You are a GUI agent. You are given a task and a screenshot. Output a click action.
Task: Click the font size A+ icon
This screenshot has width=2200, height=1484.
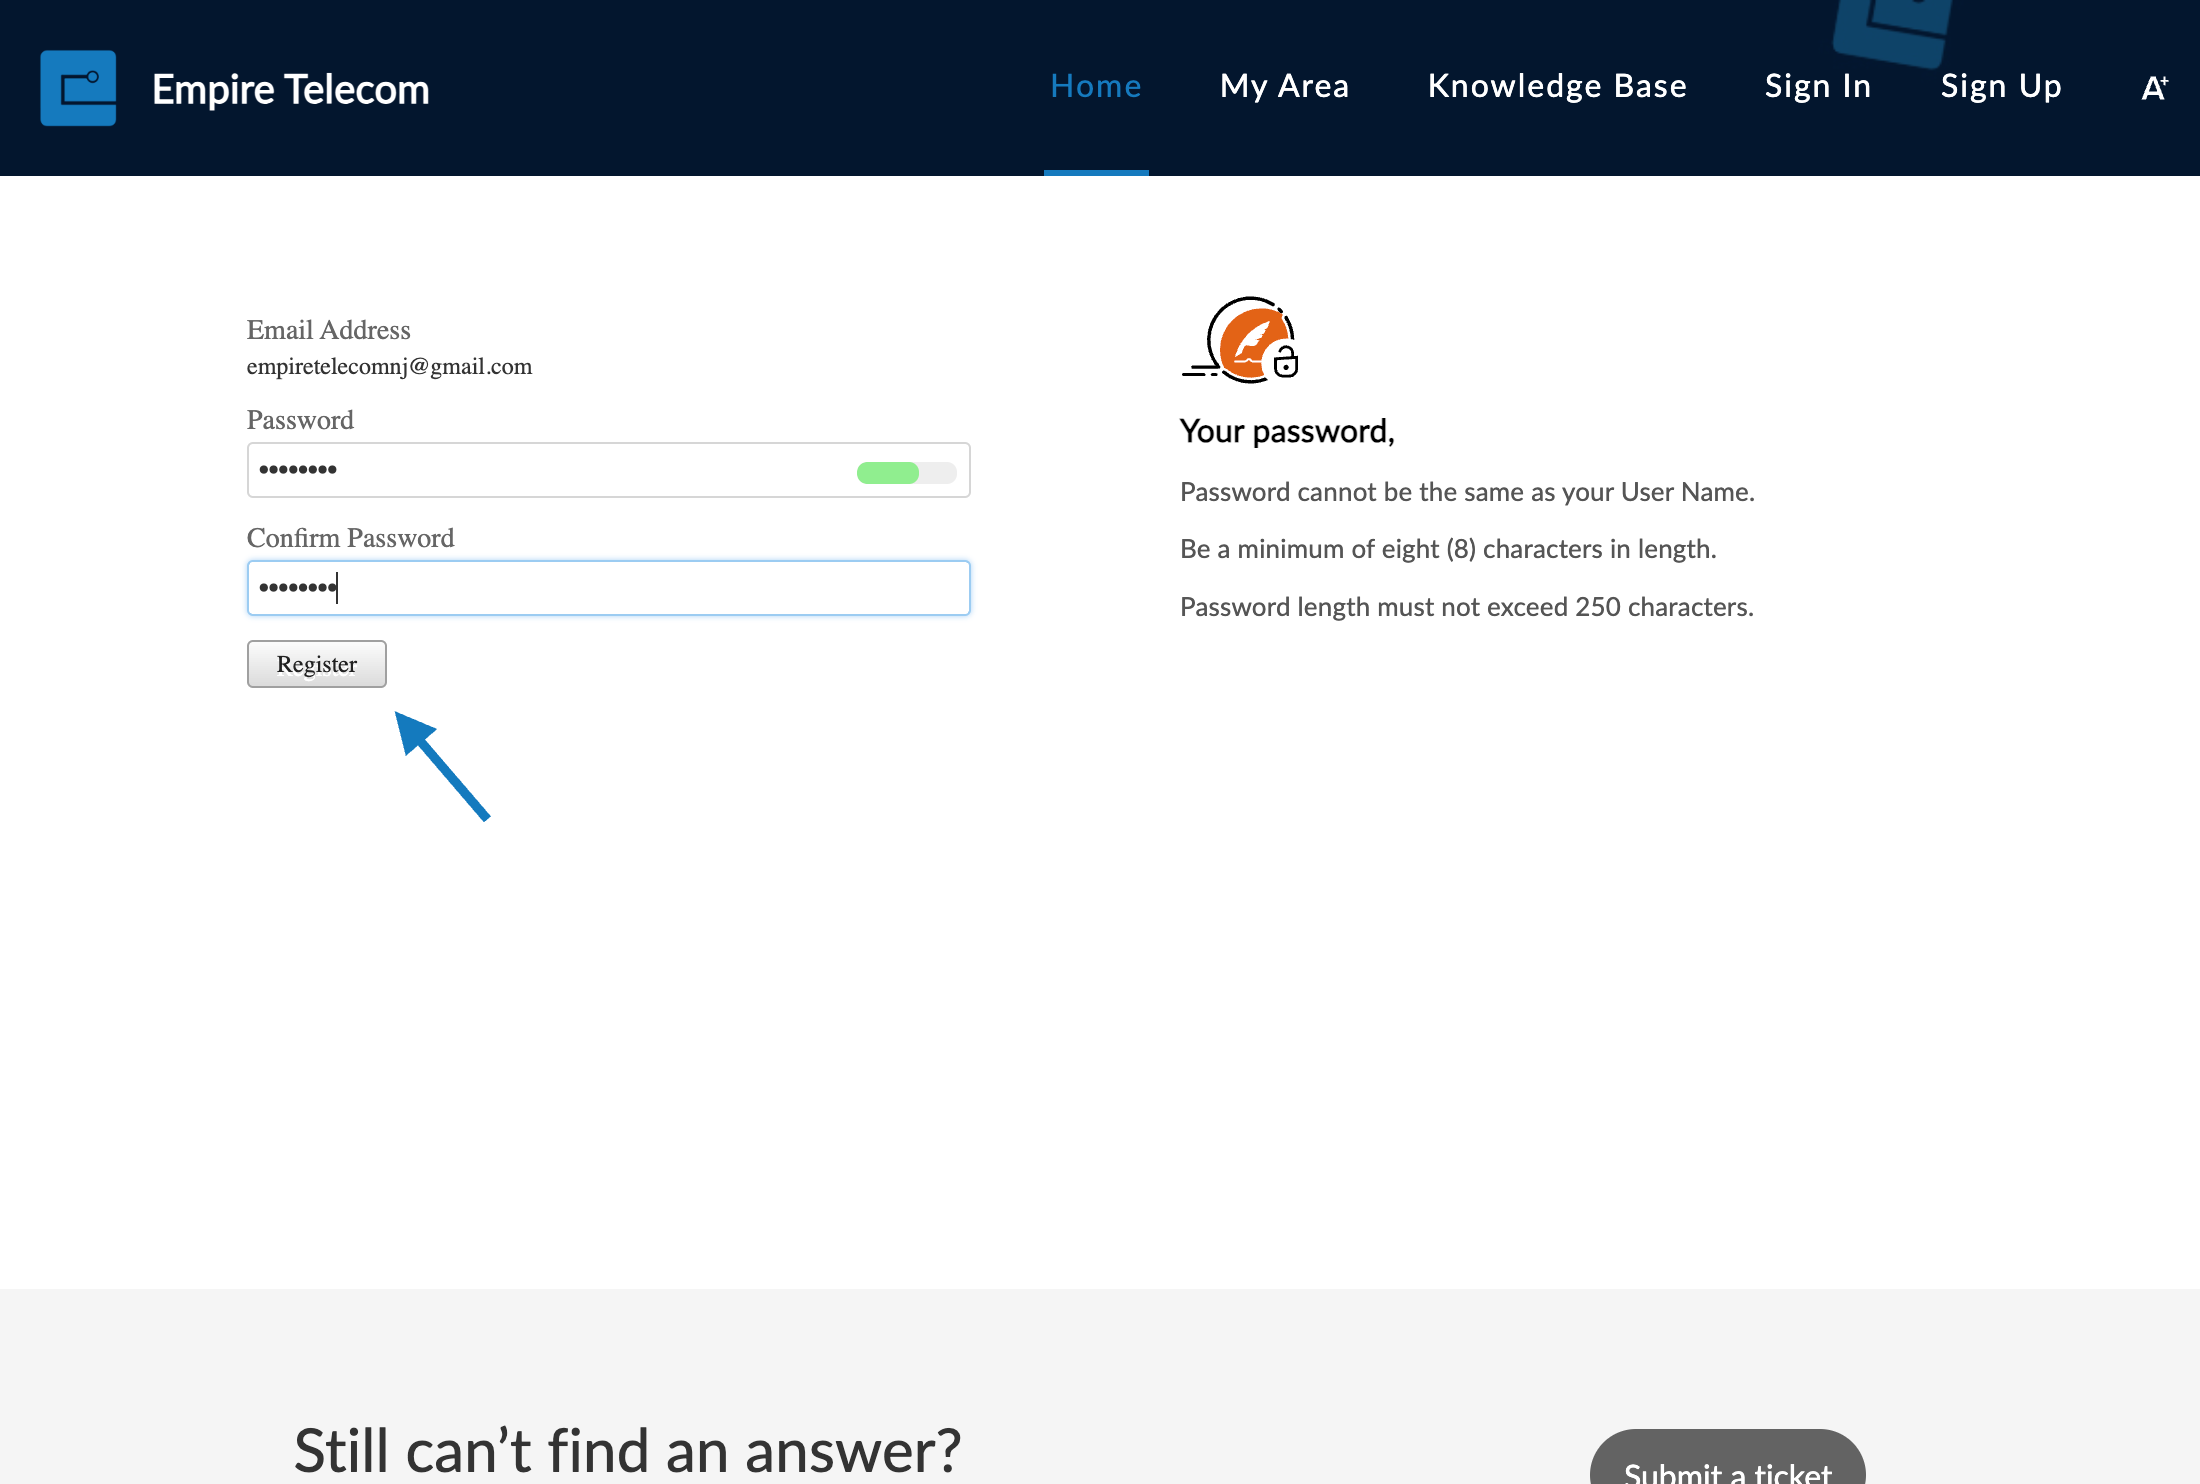click(x=2154, y=88)
